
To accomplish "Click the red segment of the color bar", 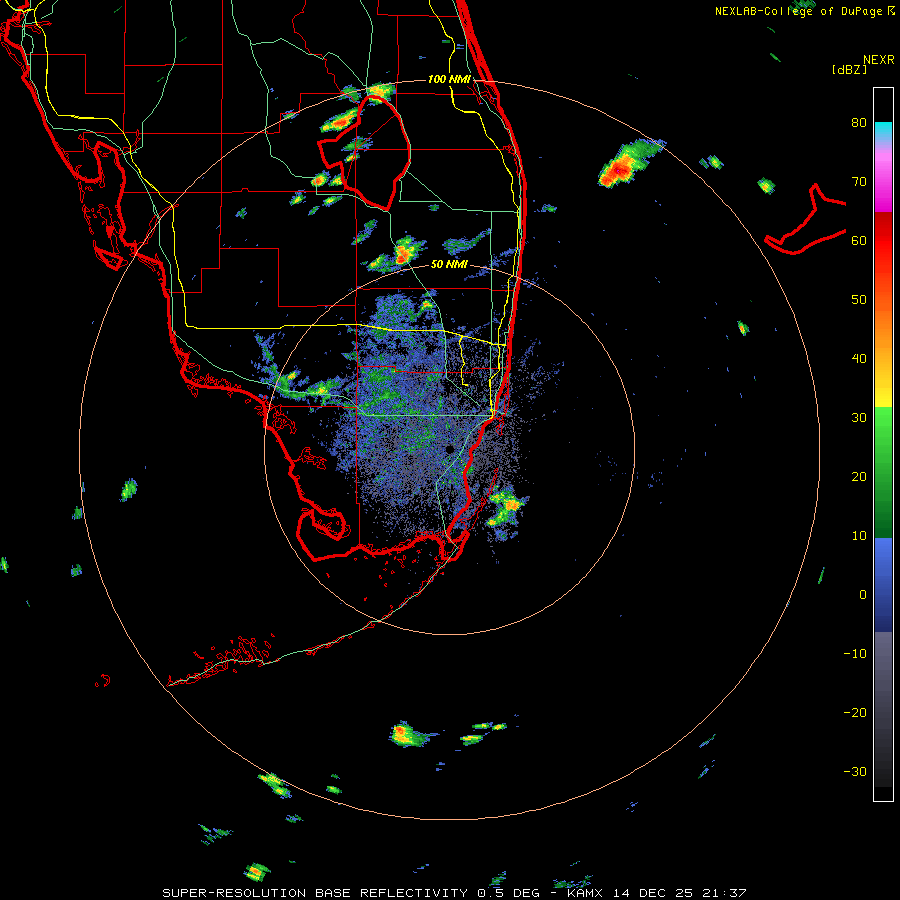I will [883, 241].
